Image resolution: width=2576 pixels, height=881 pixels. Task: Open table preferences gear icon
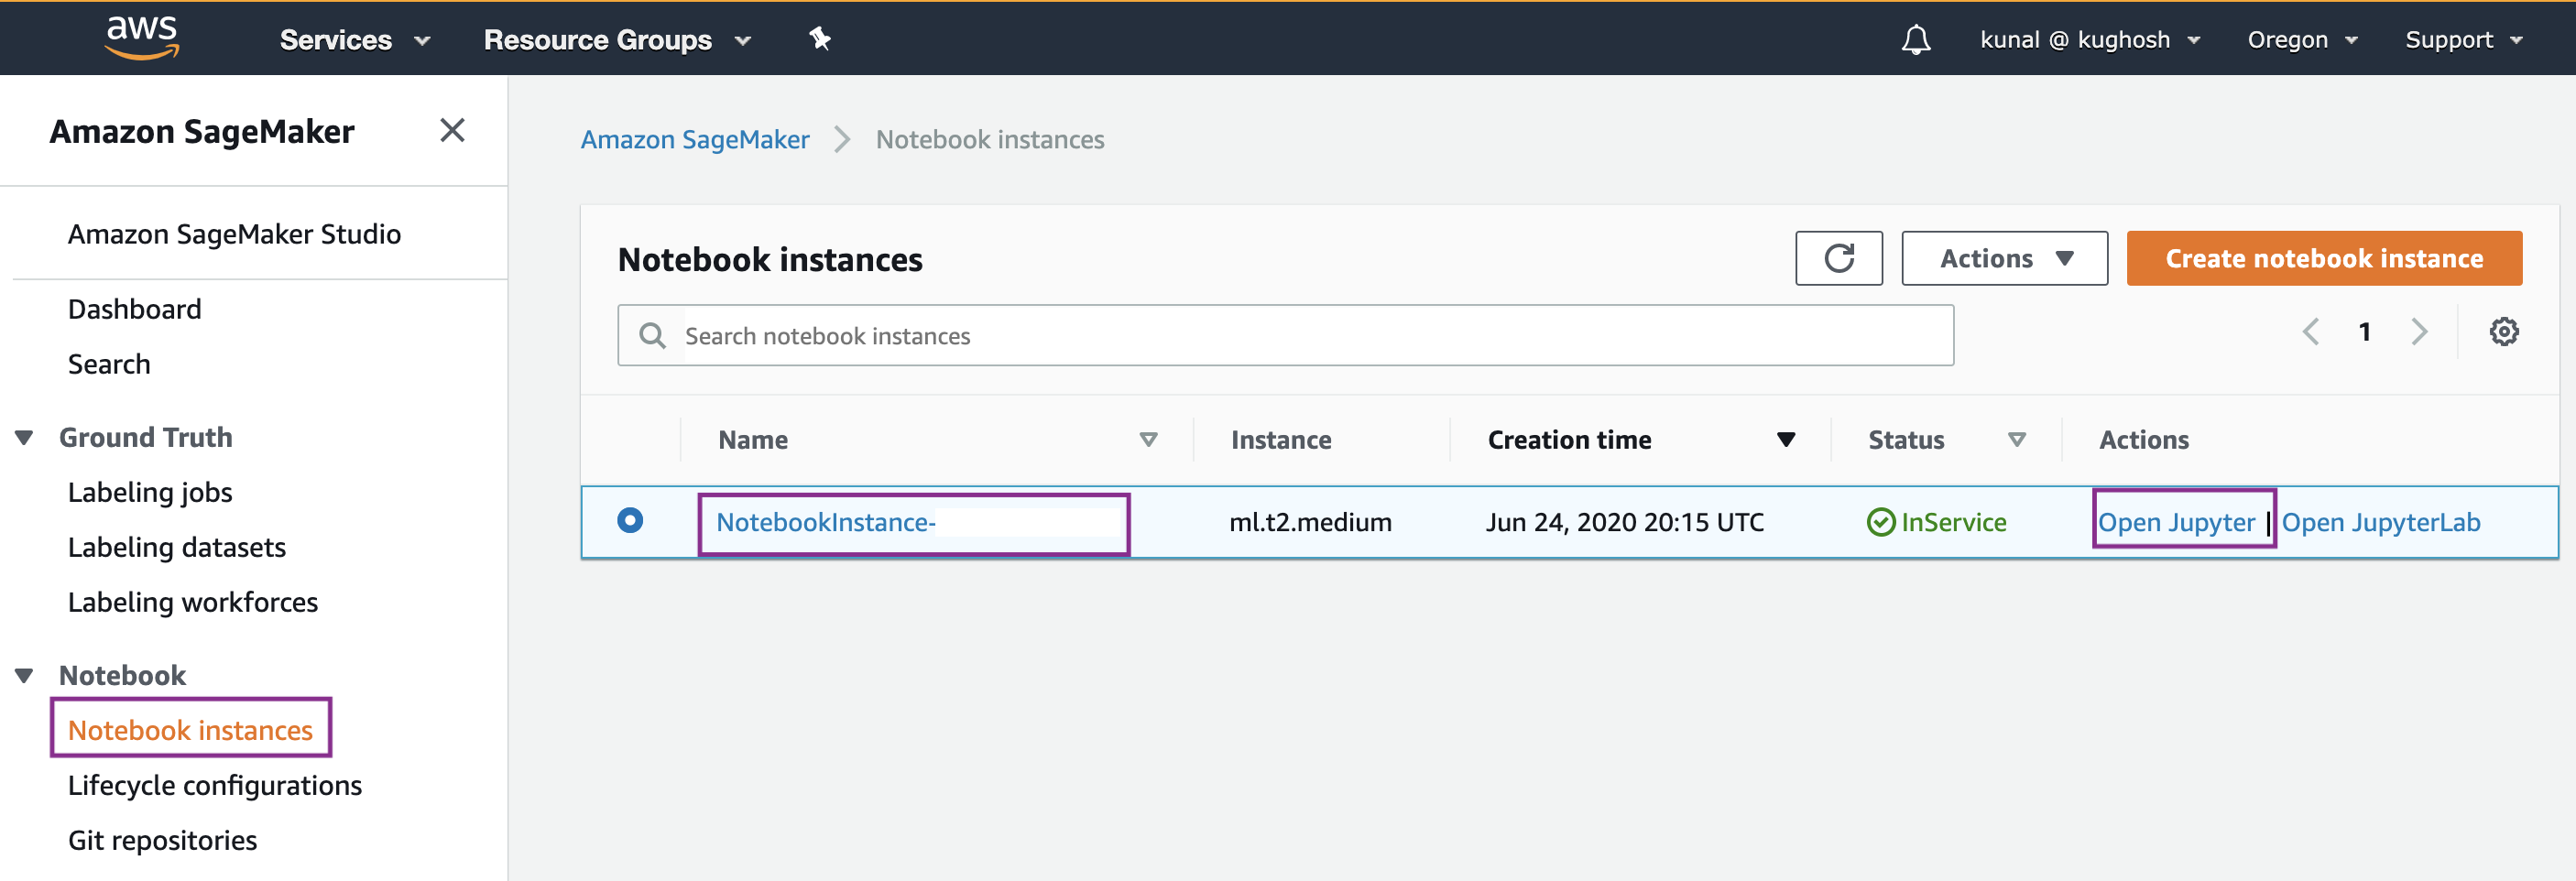pos(2503,331)
